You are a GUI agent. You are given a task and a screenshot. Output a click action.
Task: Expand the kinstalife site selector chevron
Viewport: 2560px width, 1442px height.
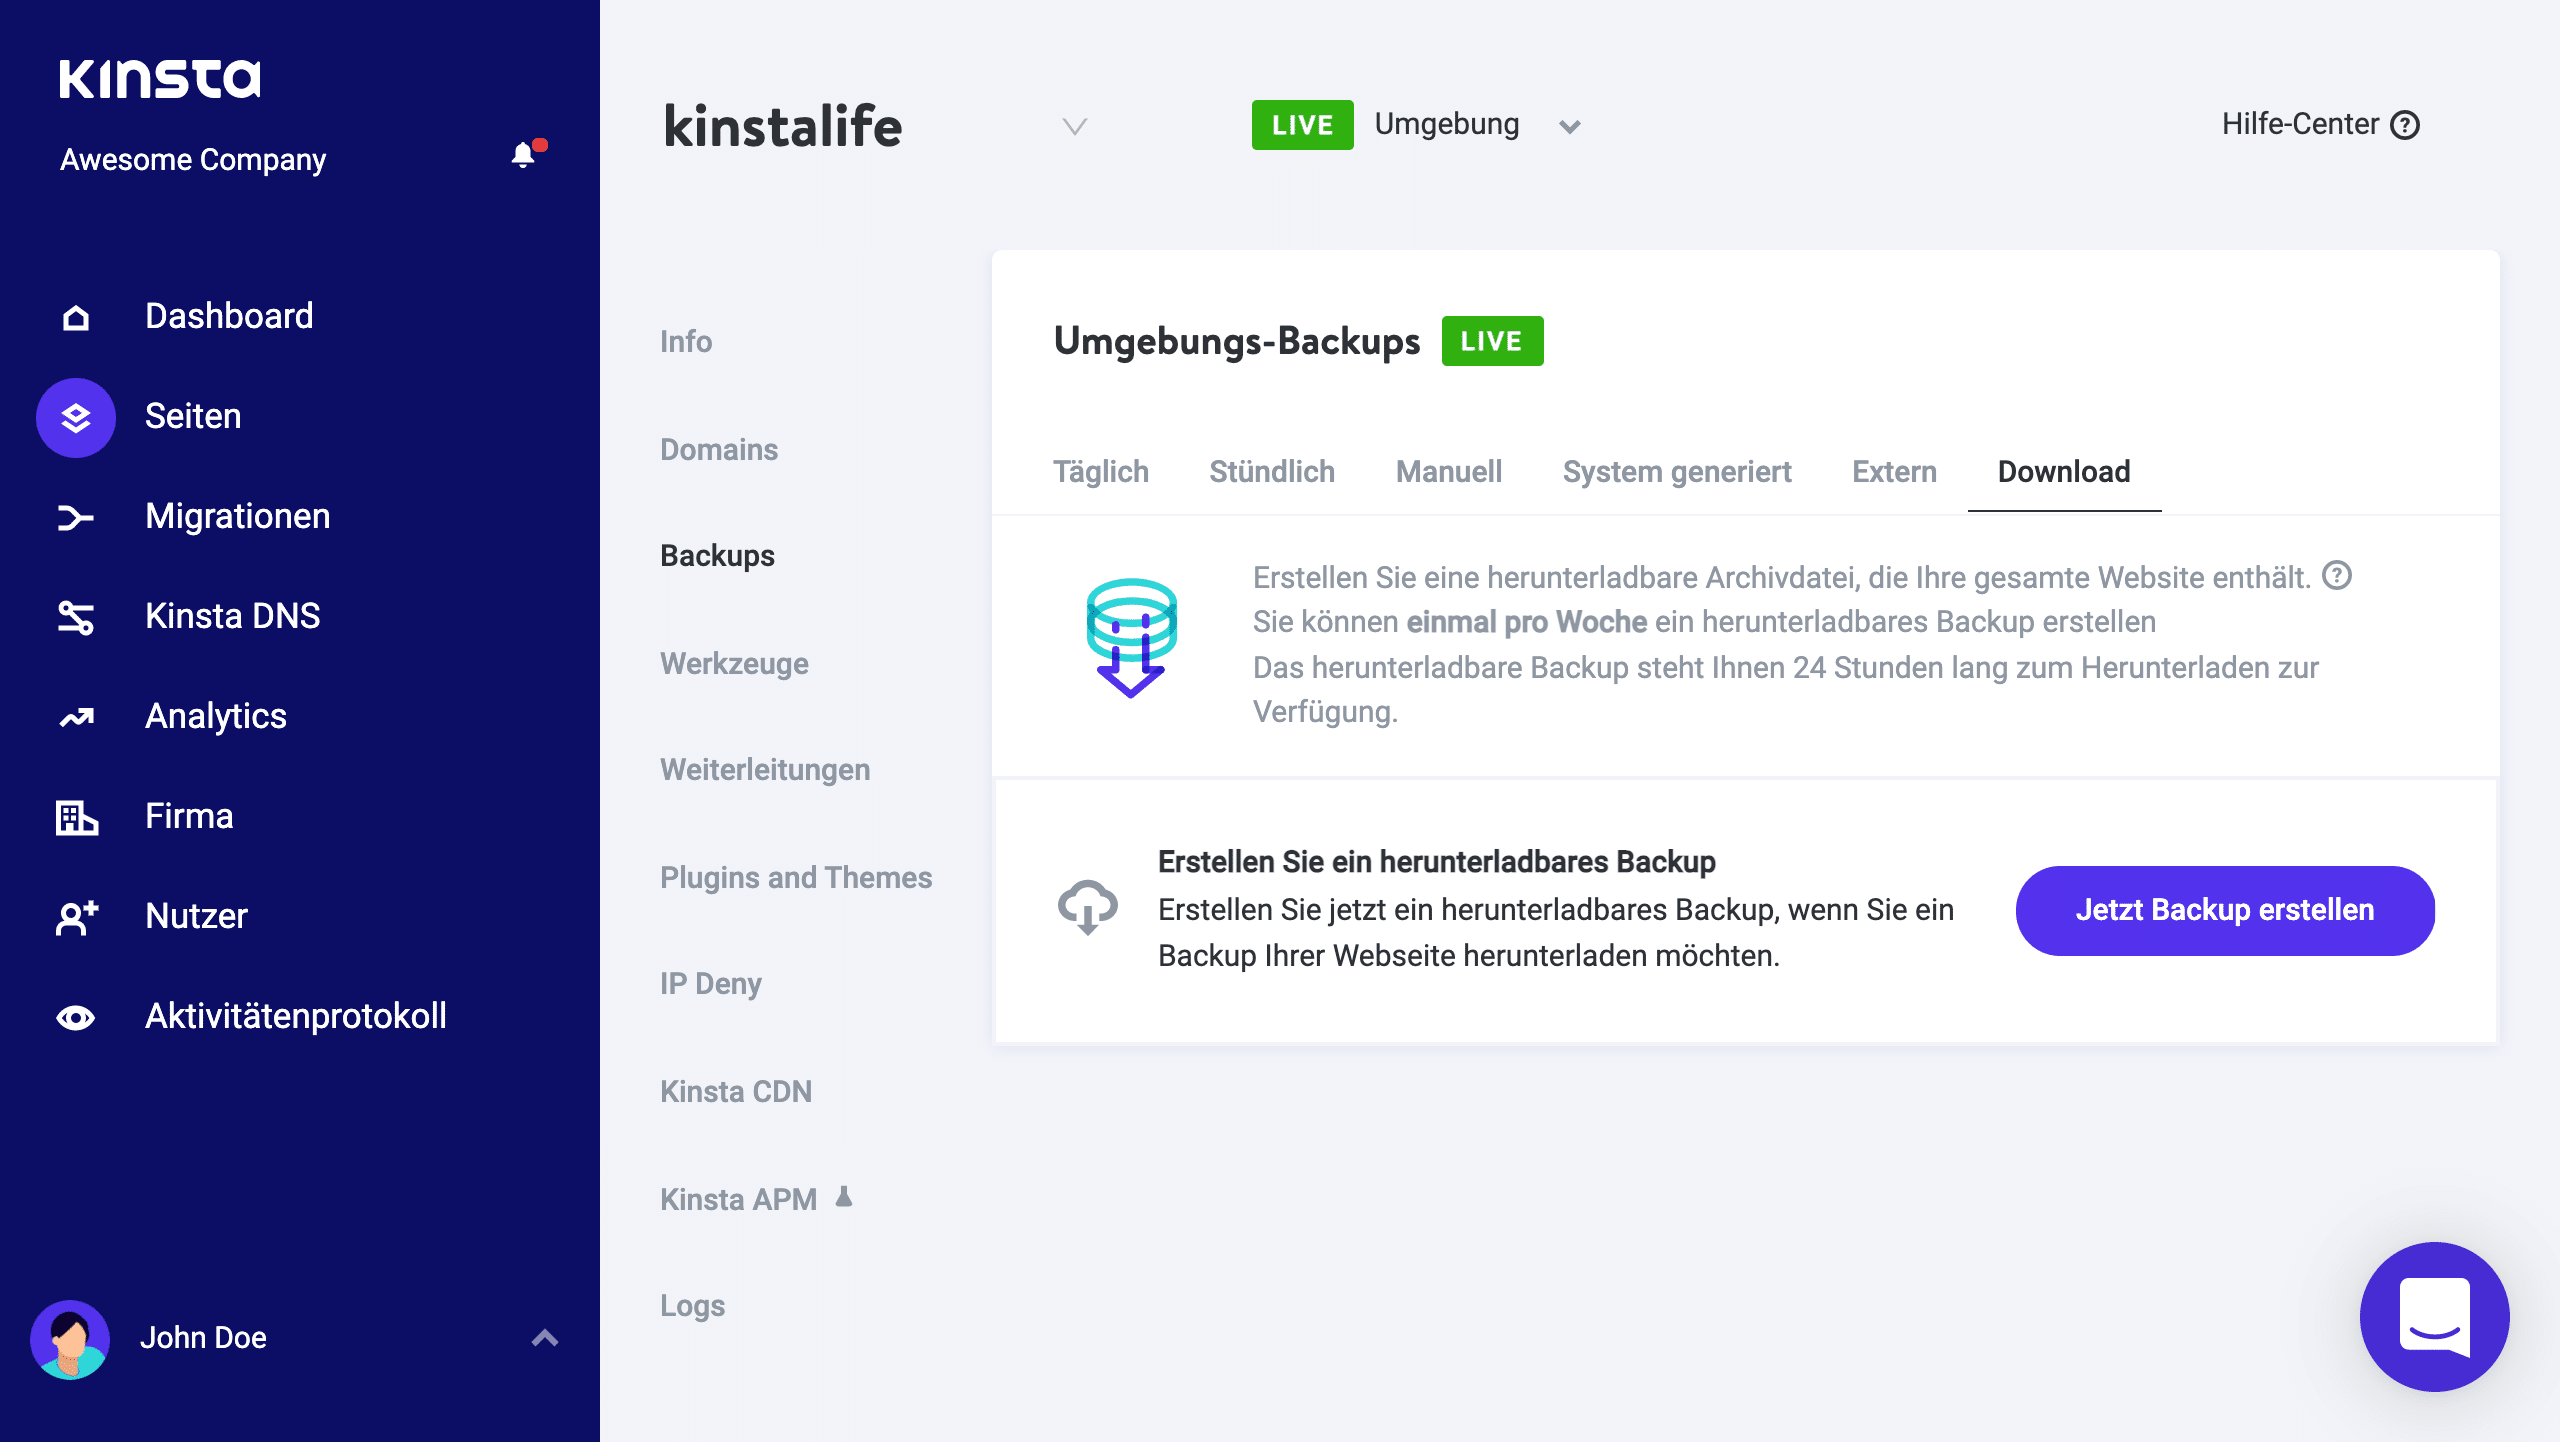(1075, 126)
